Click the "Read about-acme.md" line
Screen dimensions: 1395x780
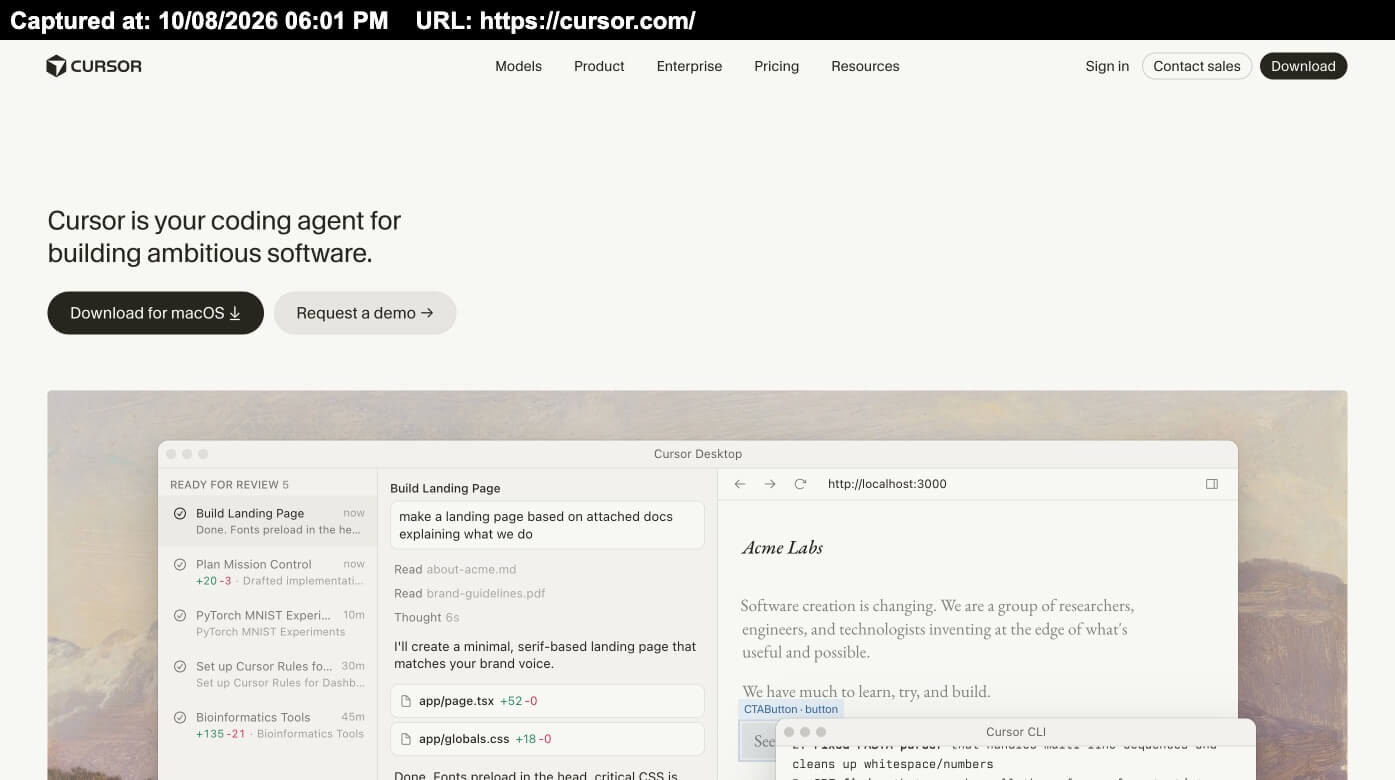[x=455, y=569]
